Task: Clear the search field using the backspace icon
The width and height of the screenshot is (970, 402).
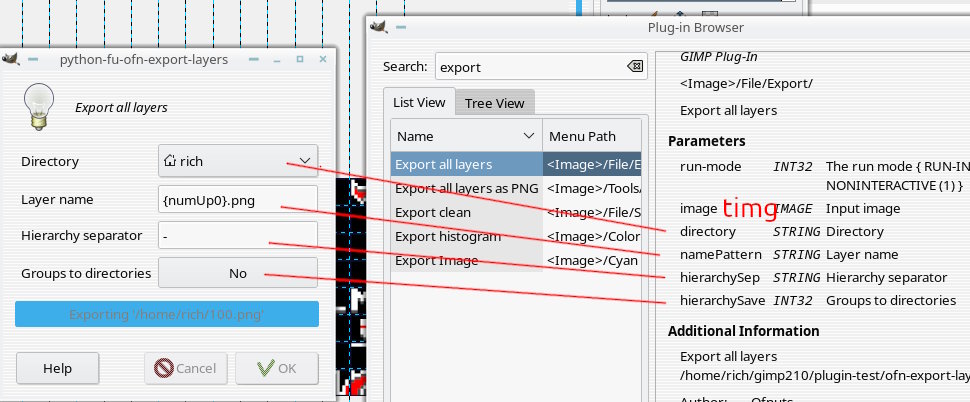Action: tap(635, 66)
